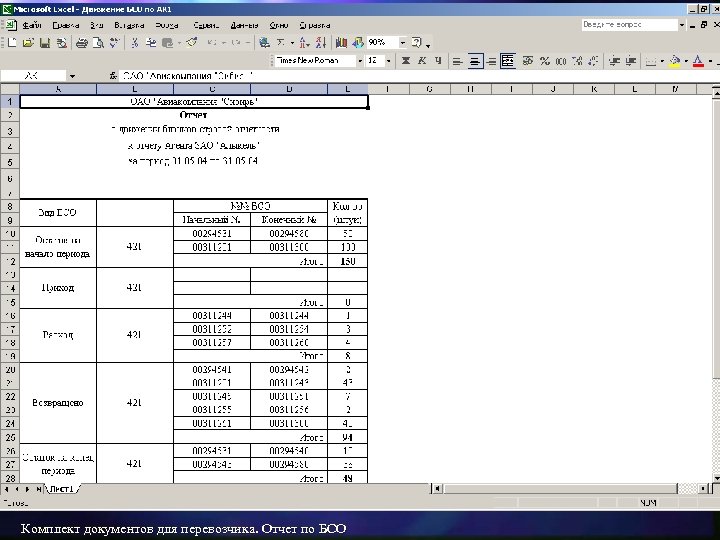Click the Print icon in the toolbar
Viewport: 720px width, 540px height.
82,43
